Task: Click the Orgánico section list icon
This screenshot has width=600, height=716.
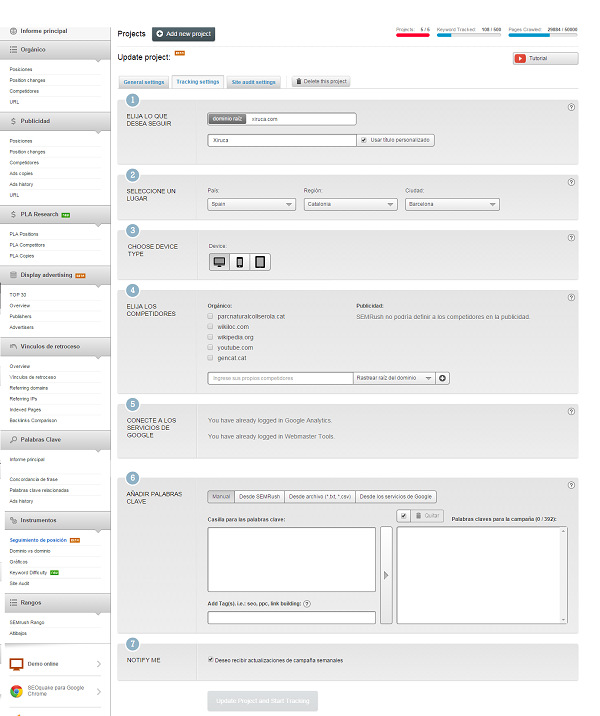Action: 13,49
